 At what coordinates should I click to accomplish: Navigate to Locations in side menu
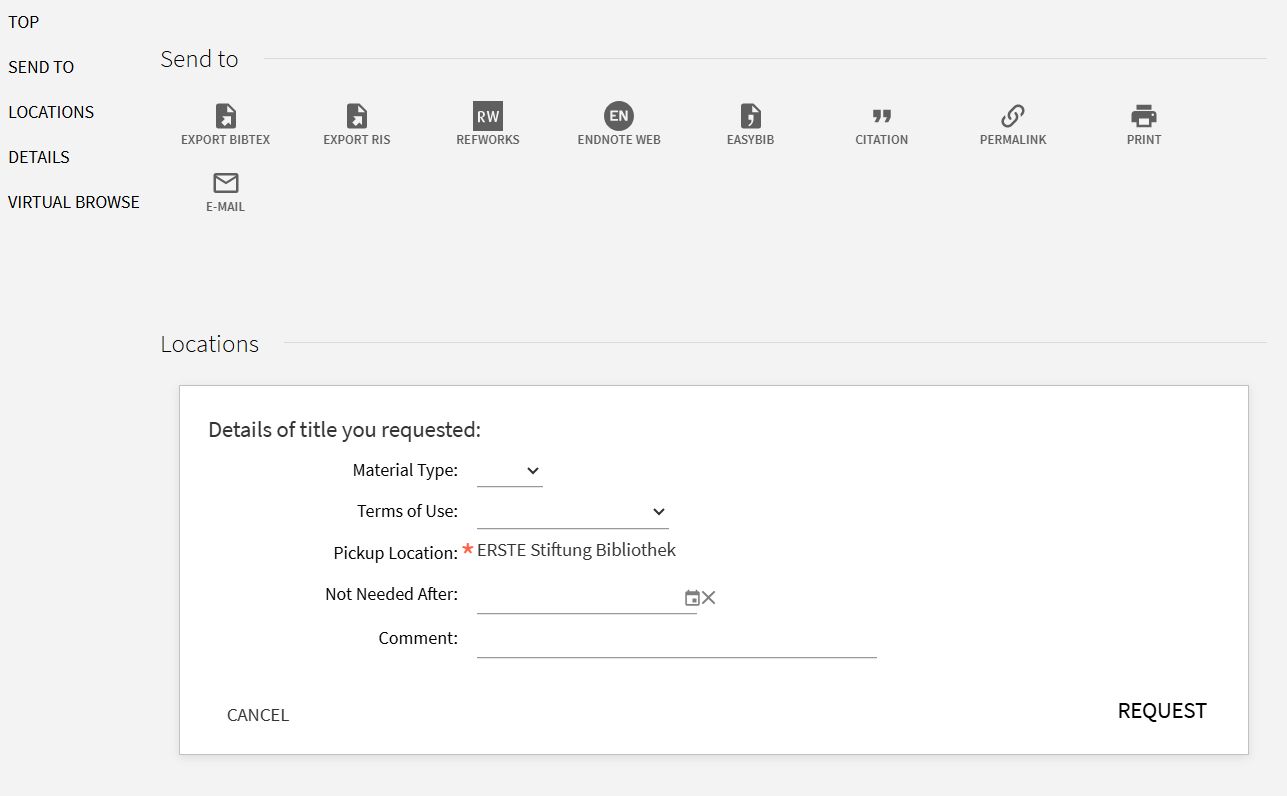click(x=51, y=112)
